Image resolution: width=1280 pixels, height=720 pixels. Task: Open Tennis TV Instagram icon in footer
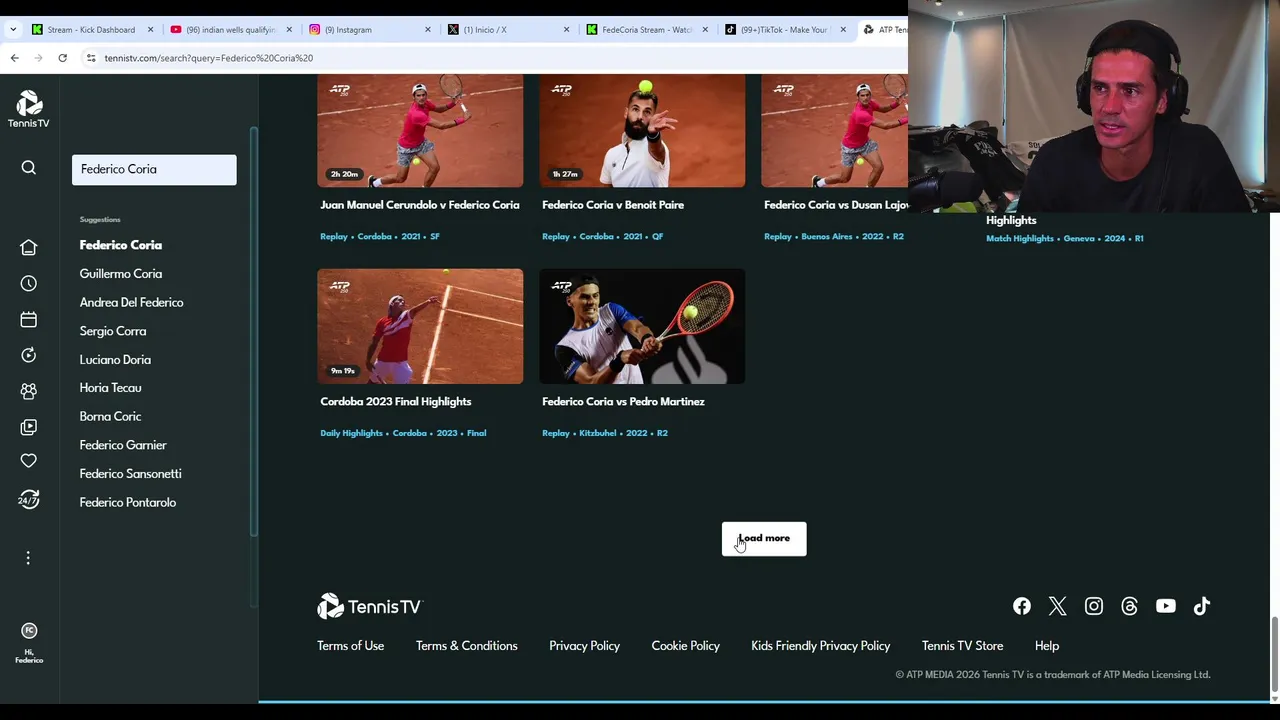1094,606
